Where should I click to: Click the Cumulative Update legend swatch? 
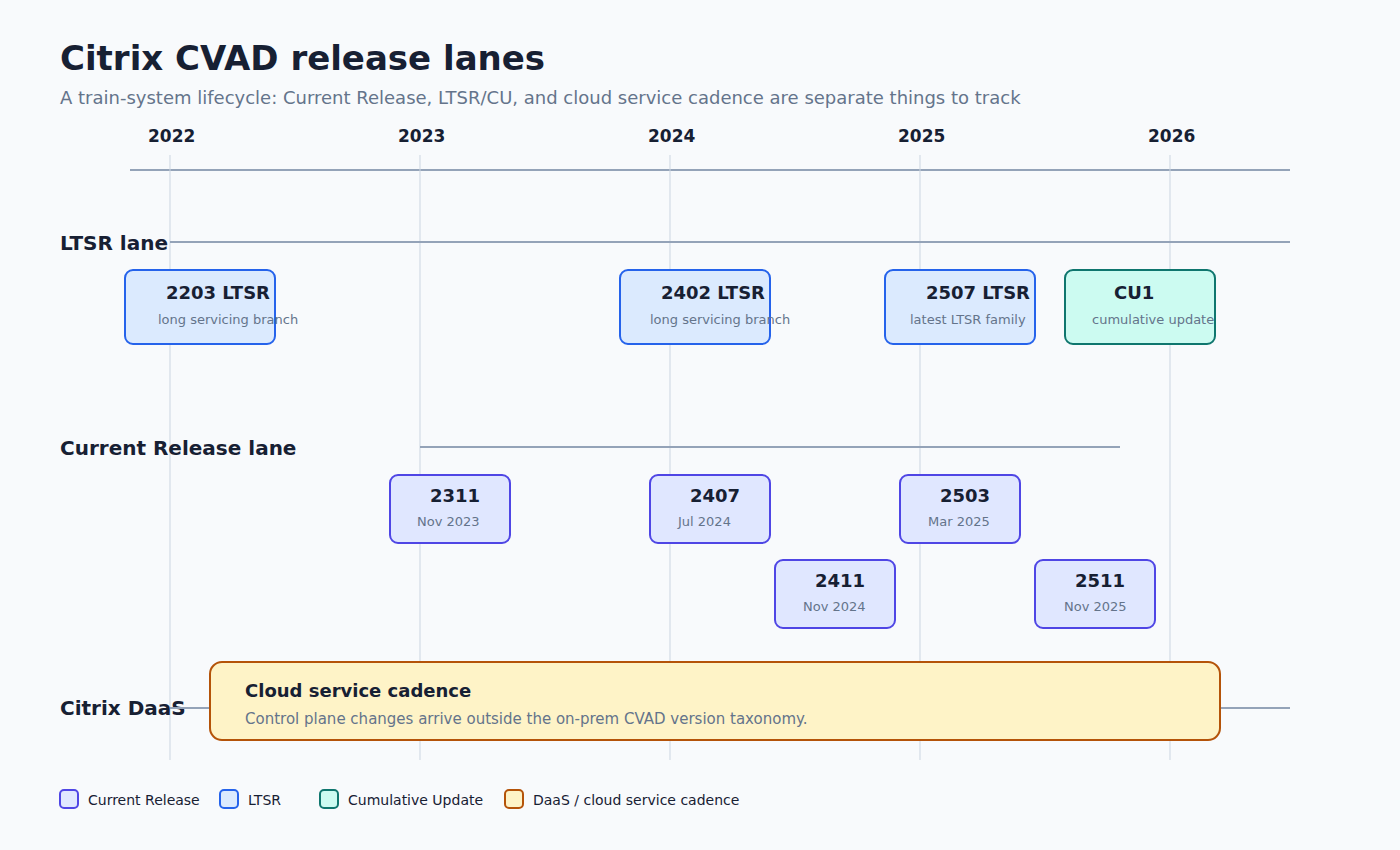(329, 799)
